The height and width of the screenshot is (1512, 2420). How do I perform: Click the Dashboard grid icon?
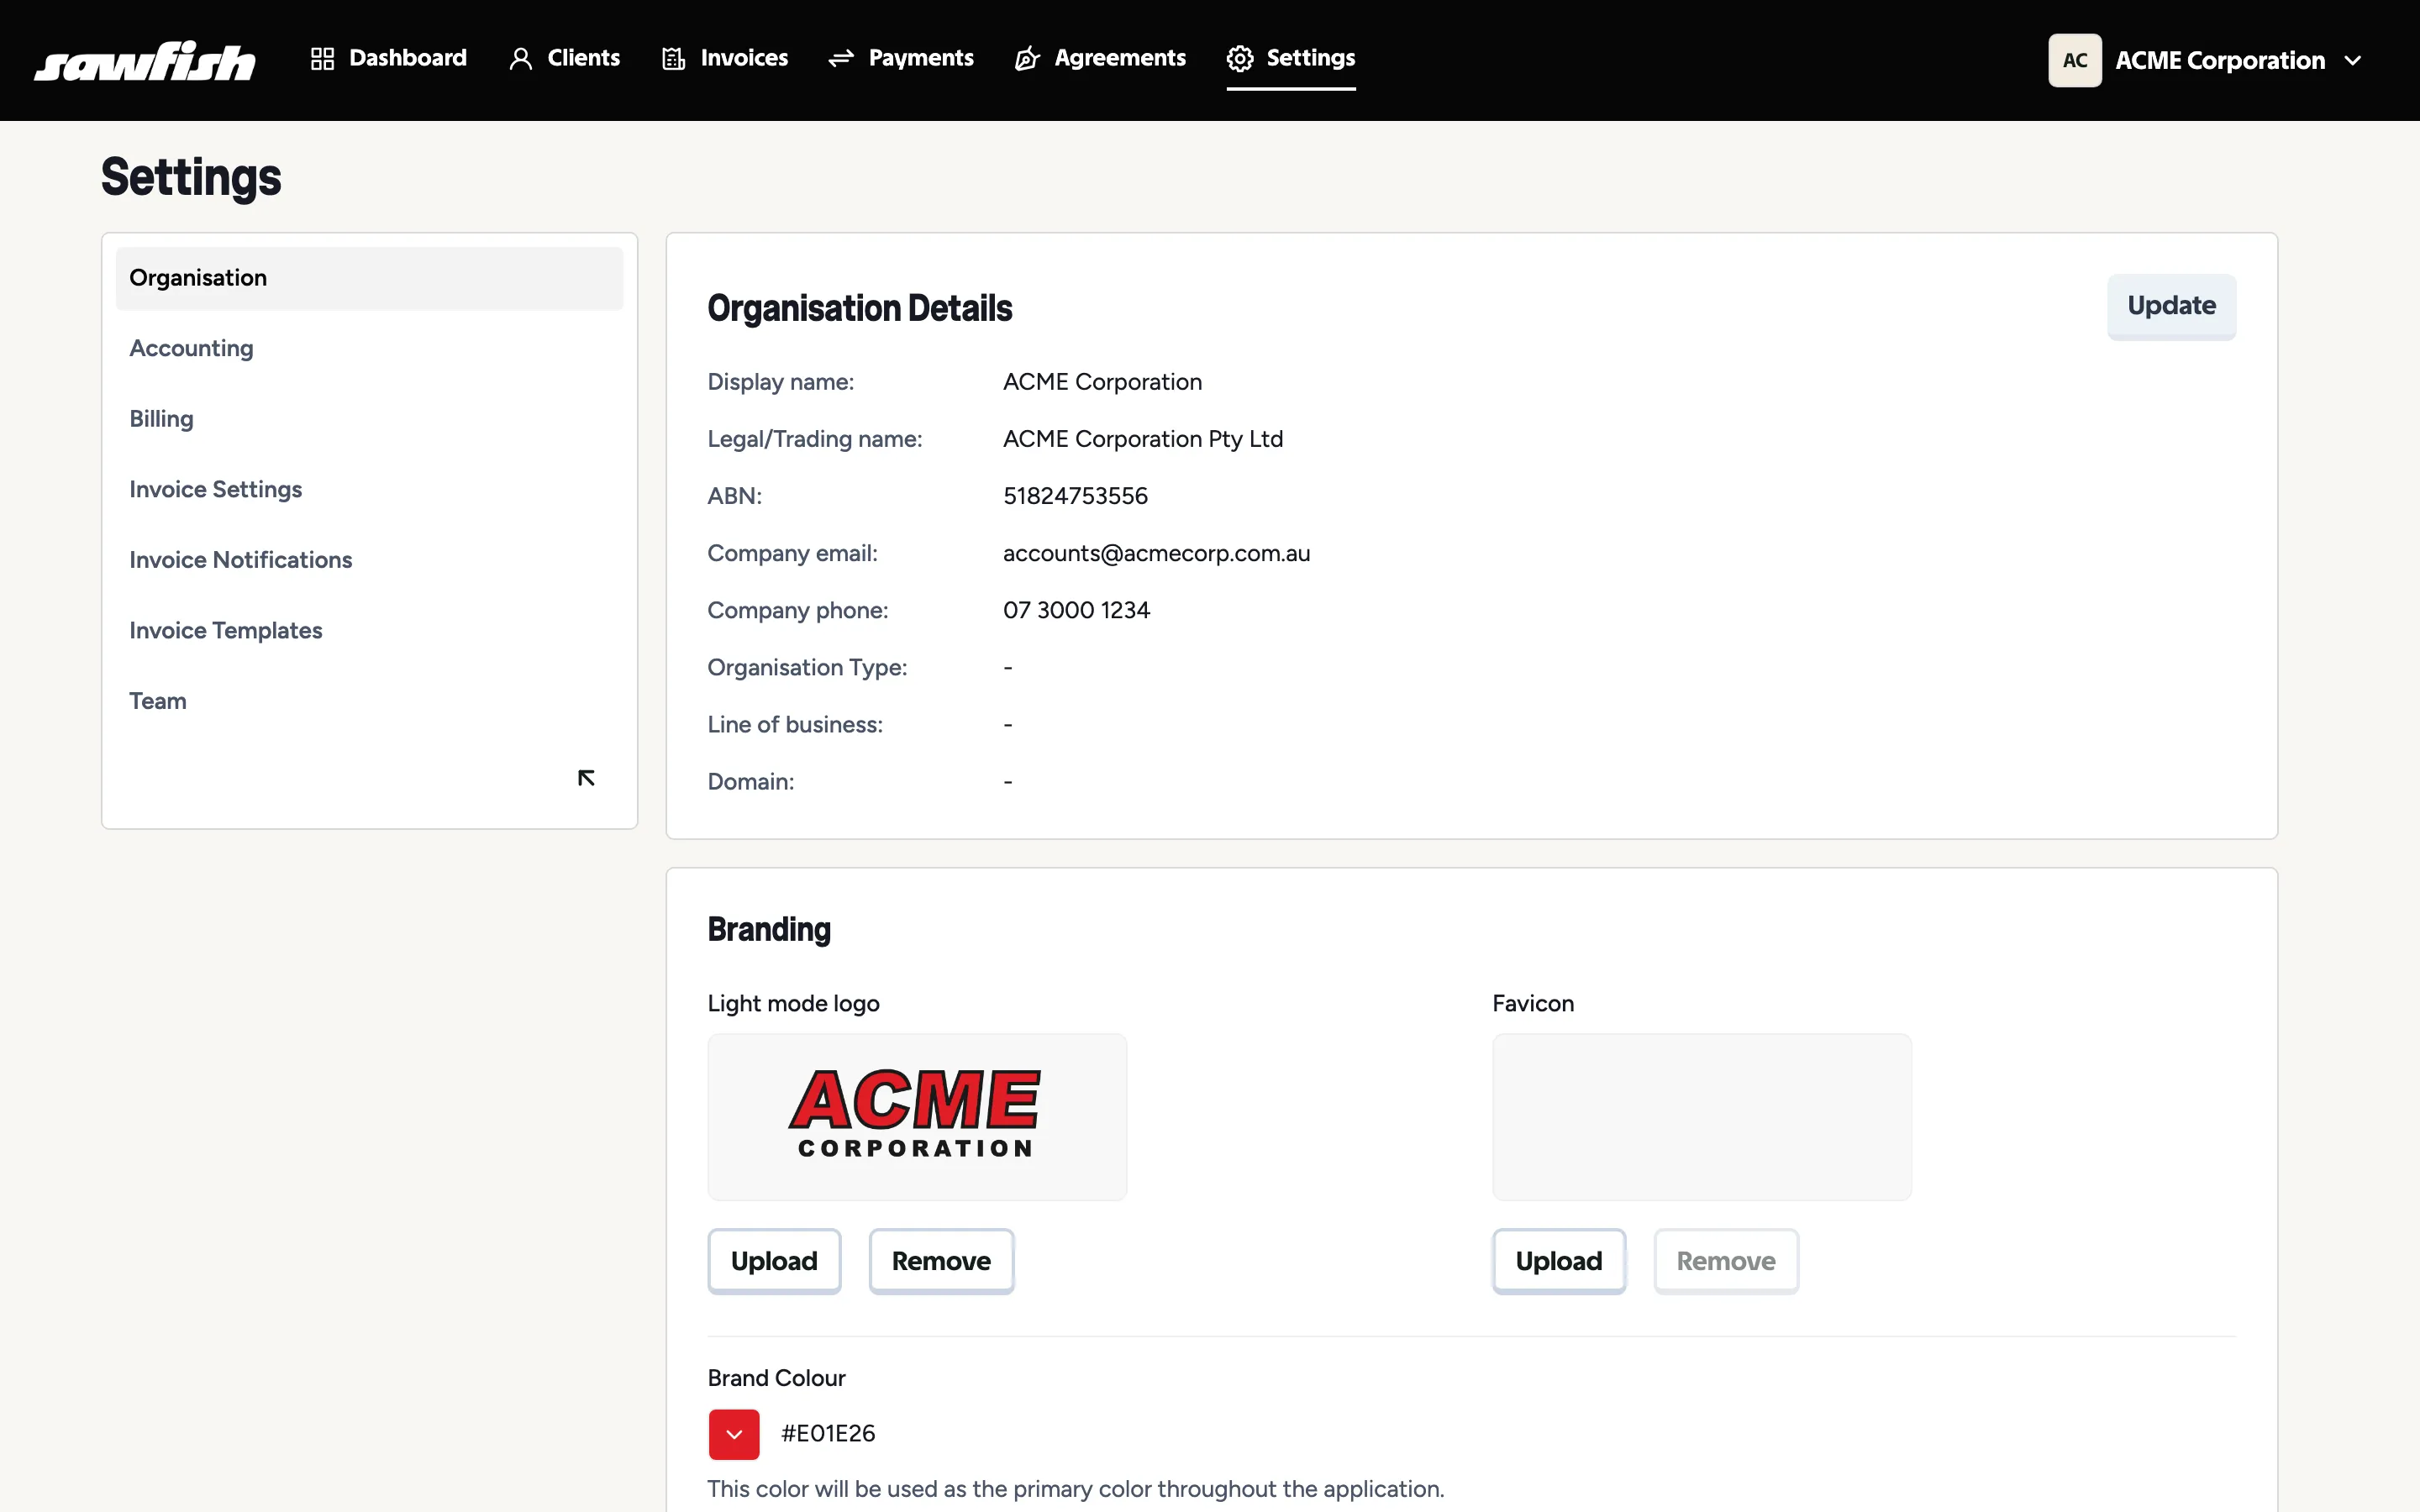pos(322,59)
